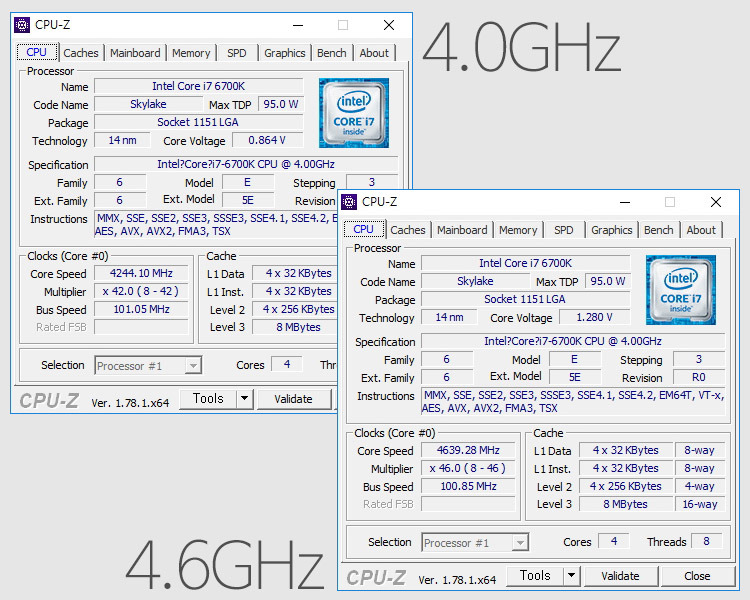
Task: Open Caches tab in front CPU-Z window
Action: point(408,230)
